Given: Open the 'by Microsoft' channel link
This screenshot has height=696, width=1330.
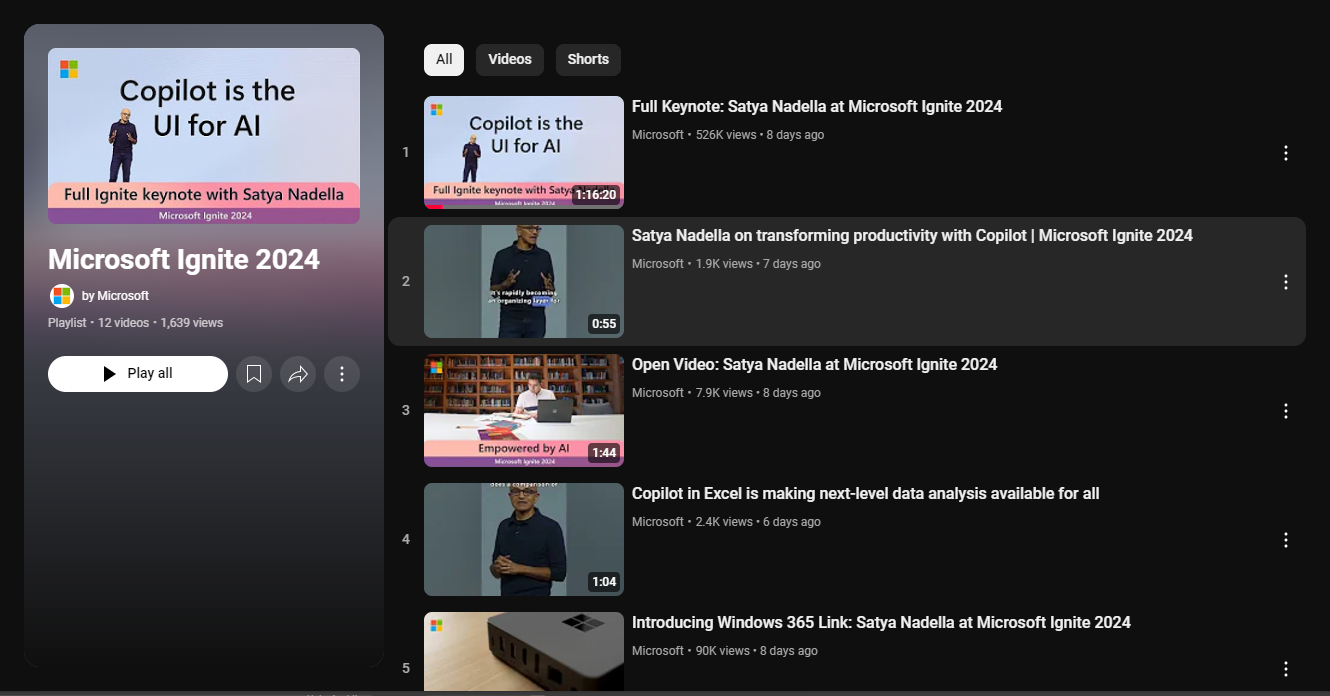Looking at the screenshot, I should click(x=115, y=296).
